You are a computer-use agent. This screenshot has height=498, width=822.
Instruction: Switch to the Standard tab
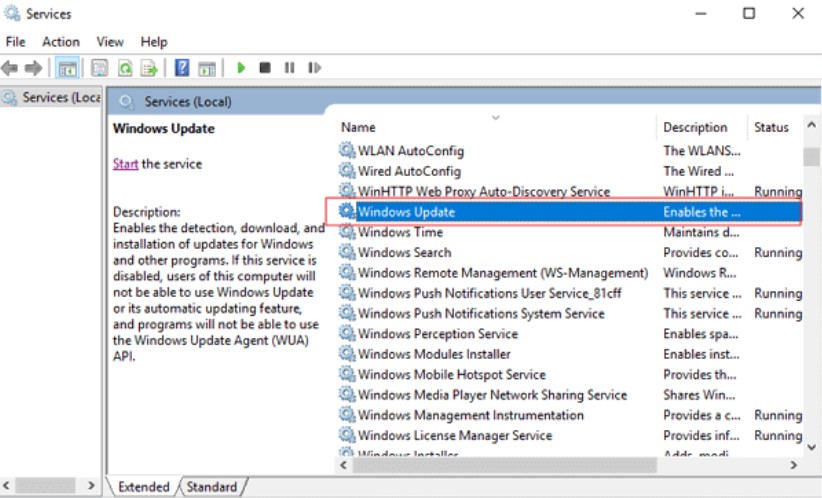[x=212, y=486]
